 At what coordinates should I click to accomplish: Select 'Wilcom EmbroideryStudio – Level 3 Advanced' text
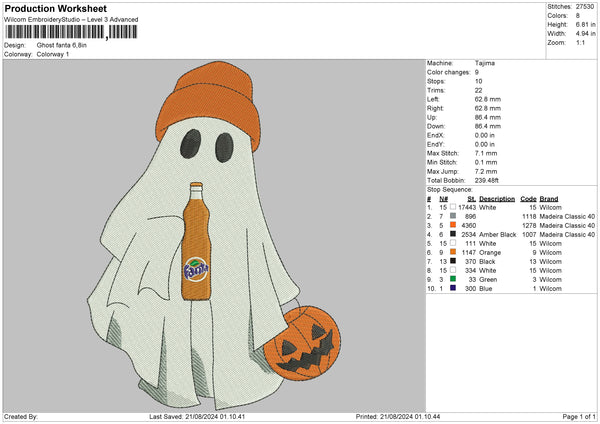point(71,20)
